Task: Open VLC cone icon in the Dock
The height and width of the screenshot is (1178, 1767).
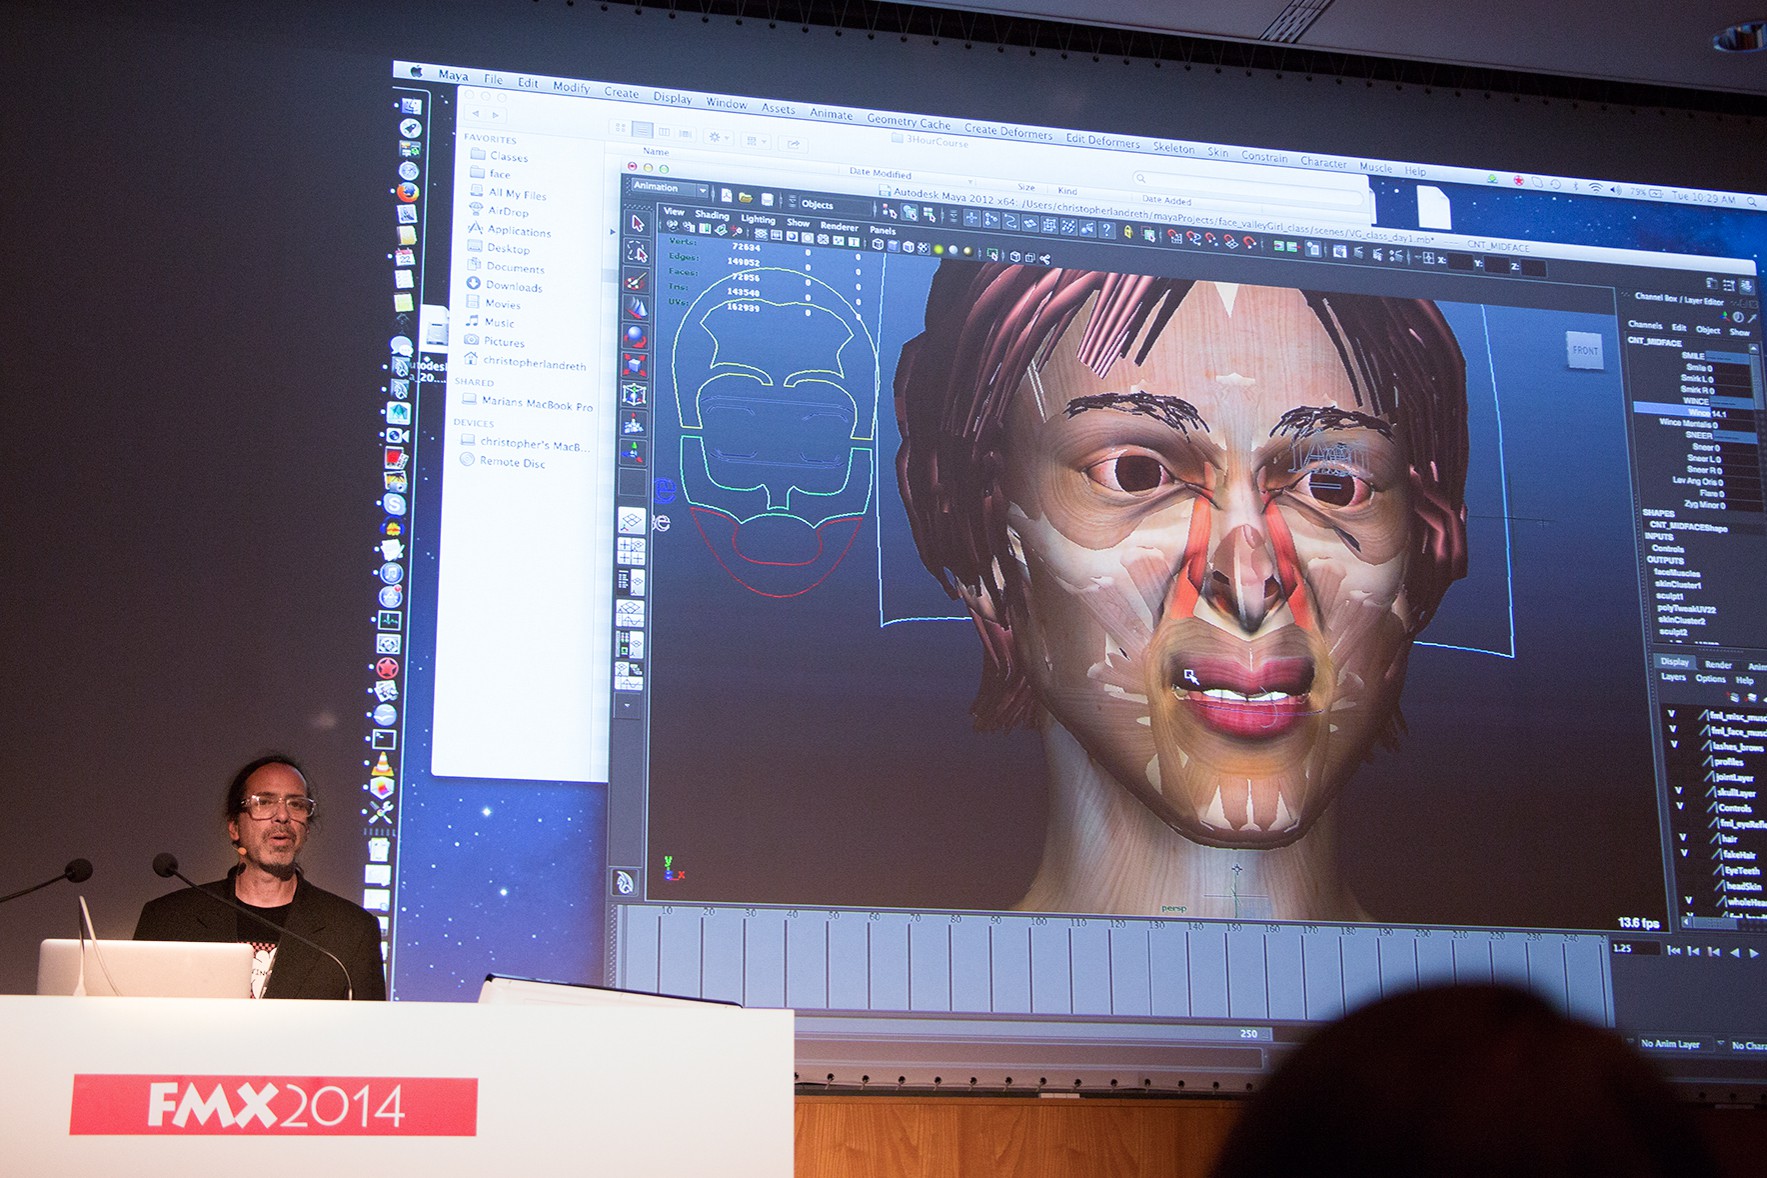Action: point(382,765)
